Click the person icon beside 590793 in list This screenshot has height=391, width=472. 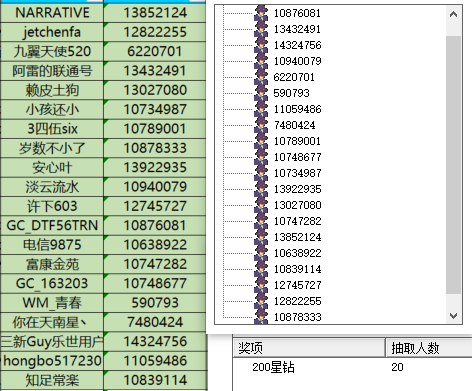click(x=261, y=93)
